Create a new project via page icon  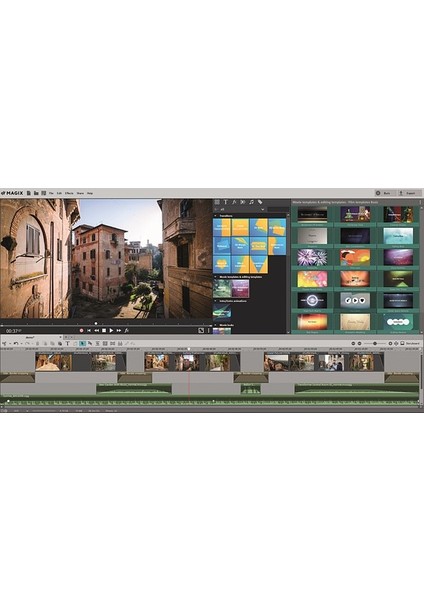coord(29,193)
